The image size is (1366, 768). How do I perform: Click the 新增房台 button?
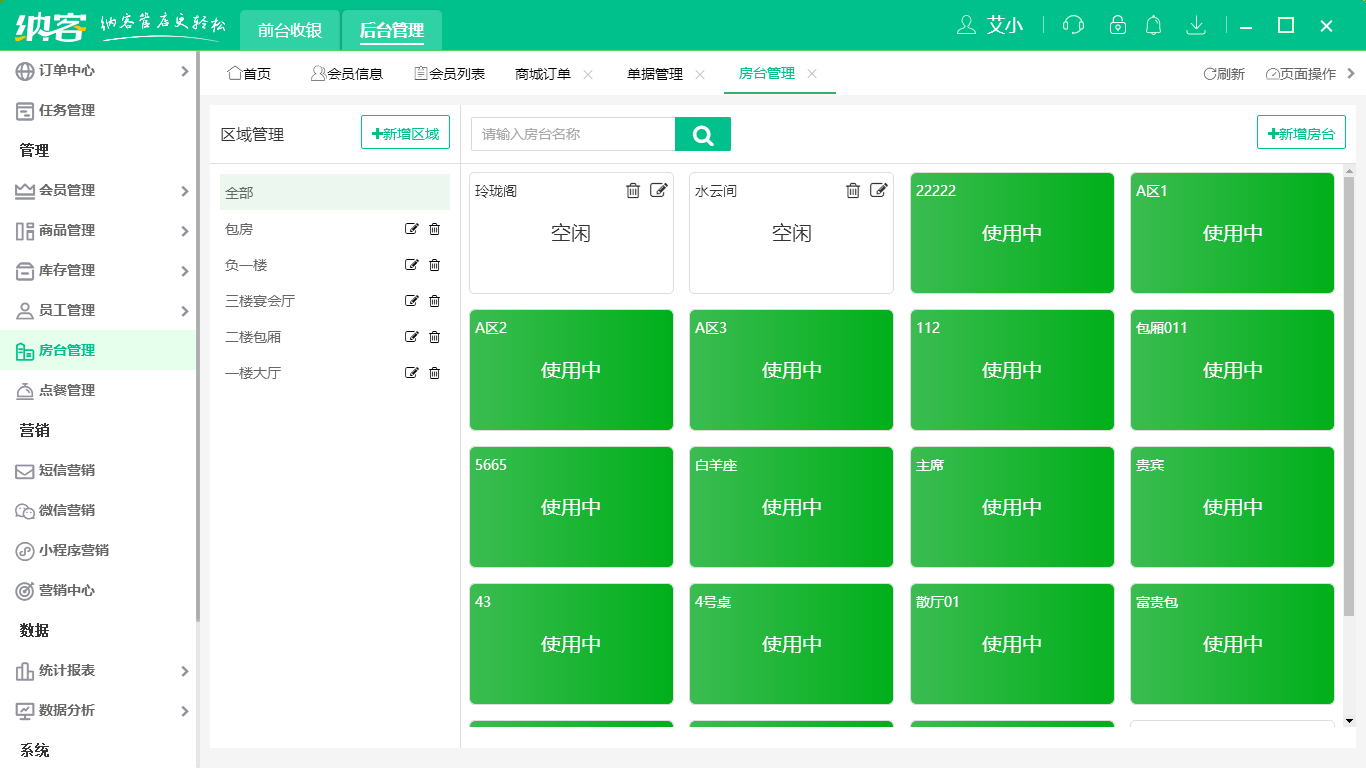(x=1301, y=133)
